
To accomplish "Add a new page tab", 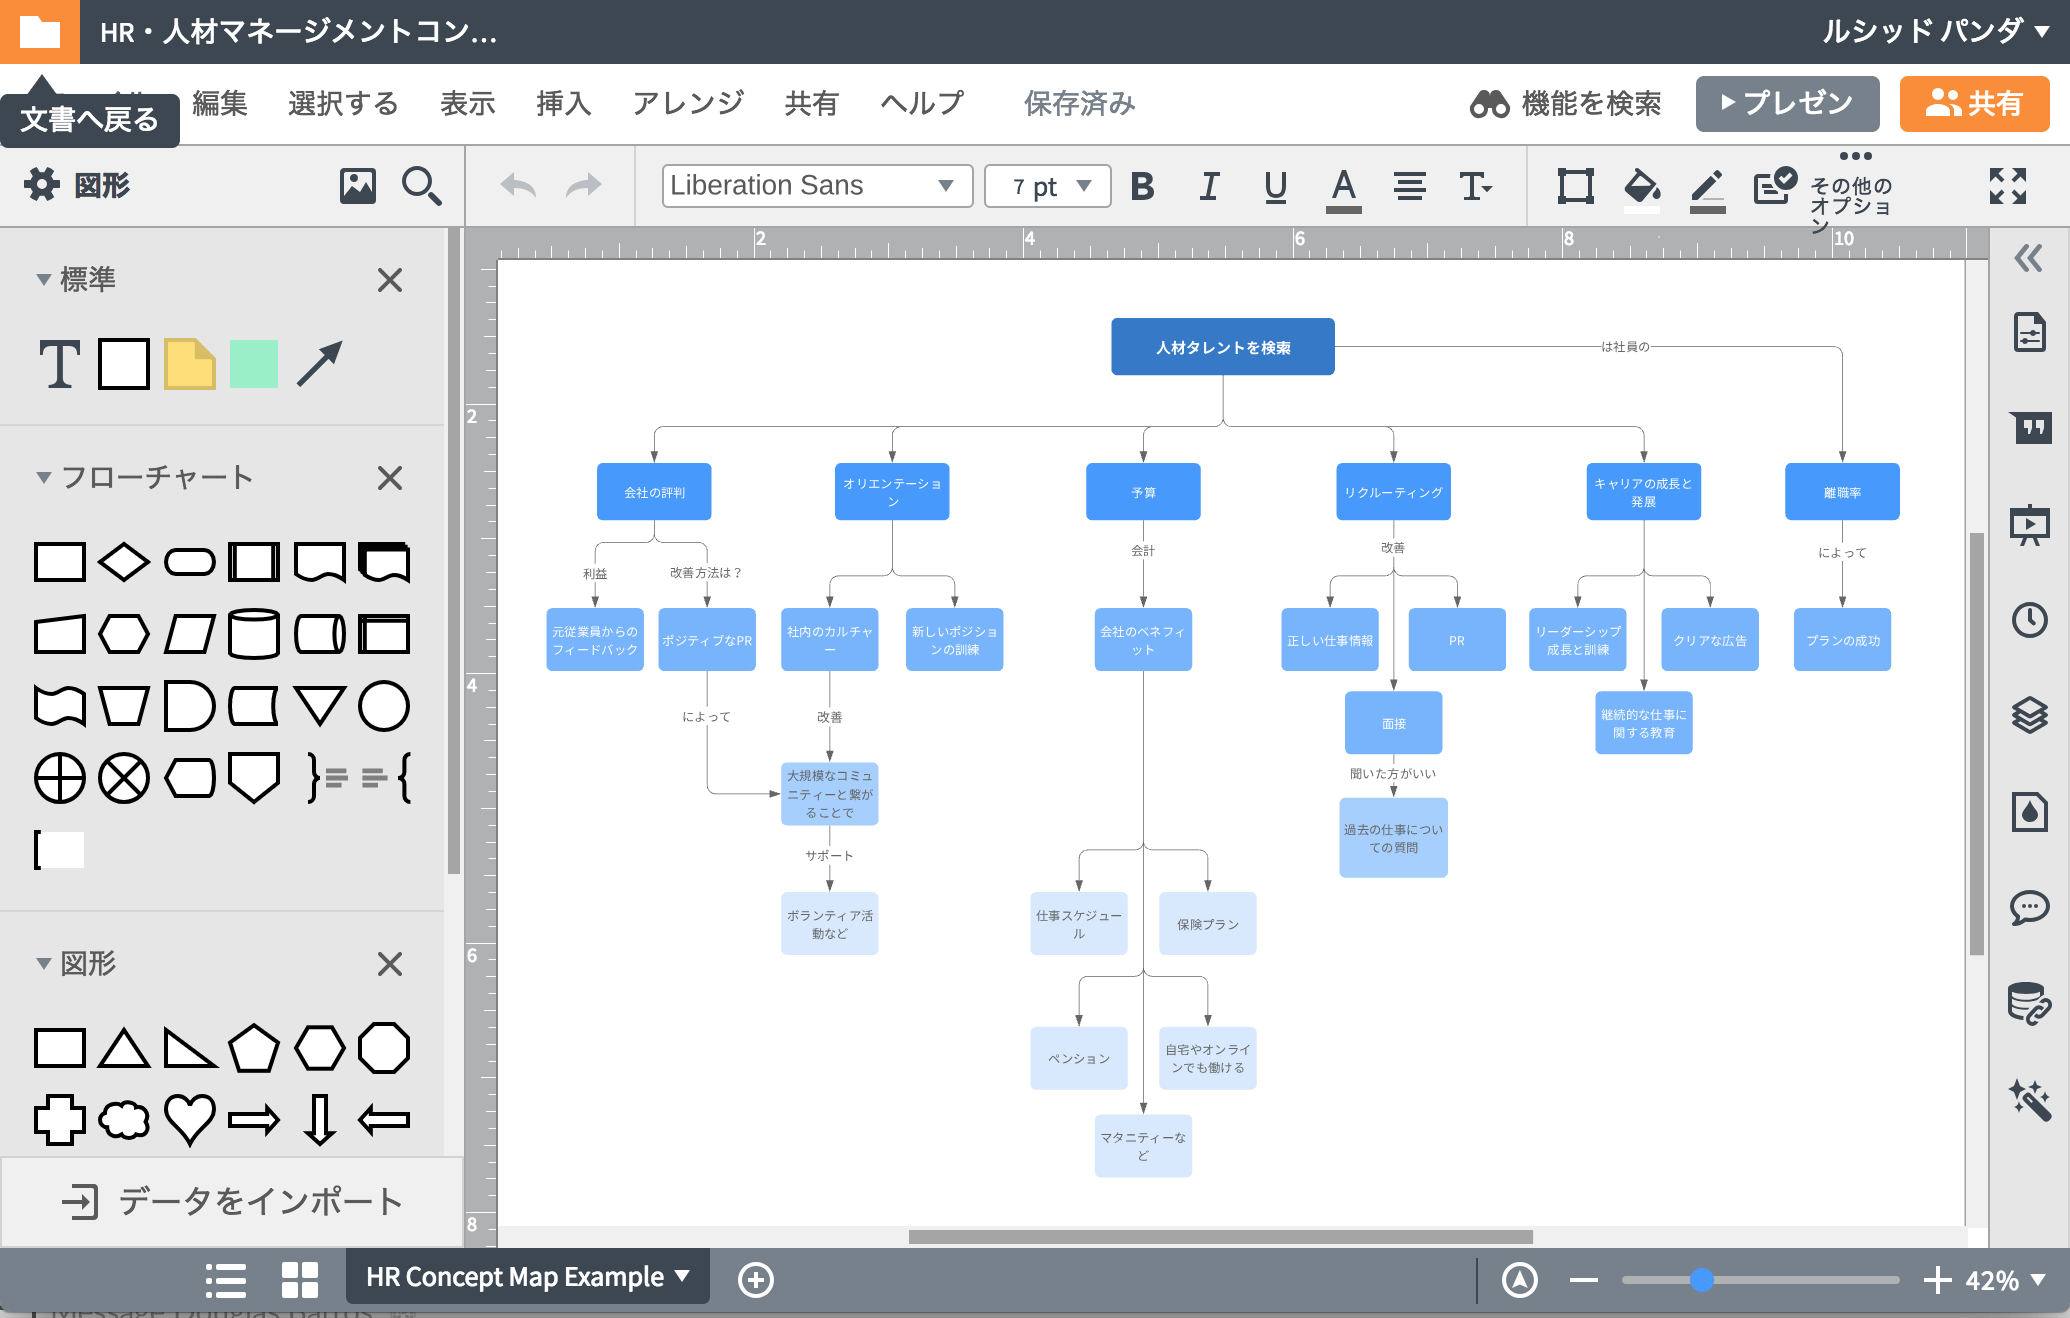I will click(755, 1280).
